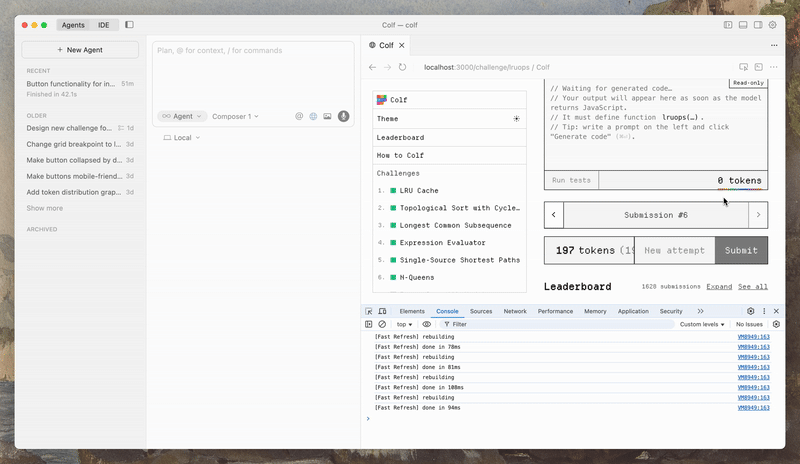Open the Agent mode dropdown
800x464 pixels.
tap(181, 116)
